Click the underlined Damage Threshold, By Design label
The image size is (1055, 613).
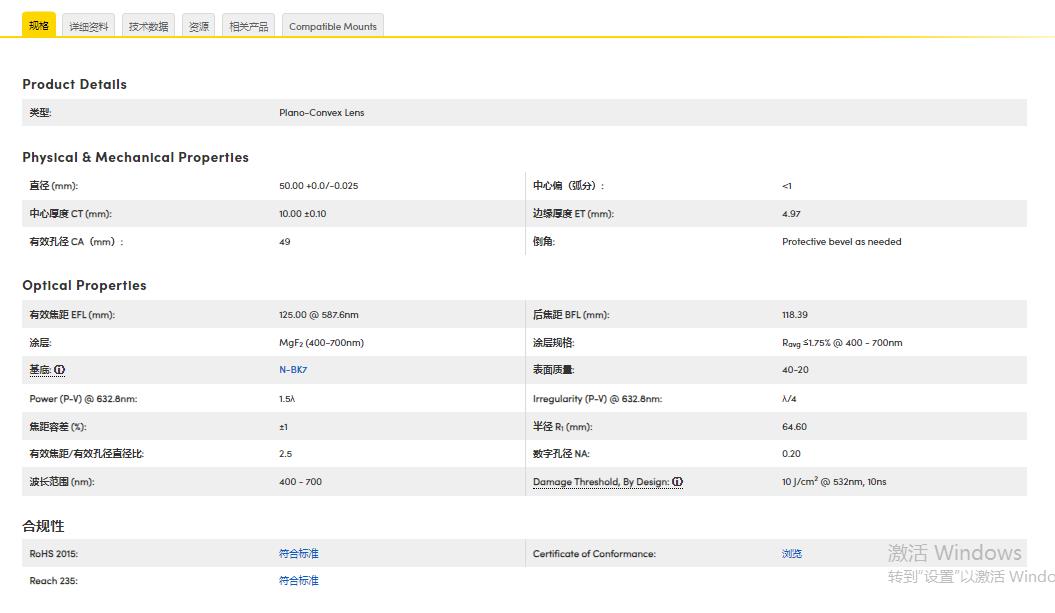[600, 482]
